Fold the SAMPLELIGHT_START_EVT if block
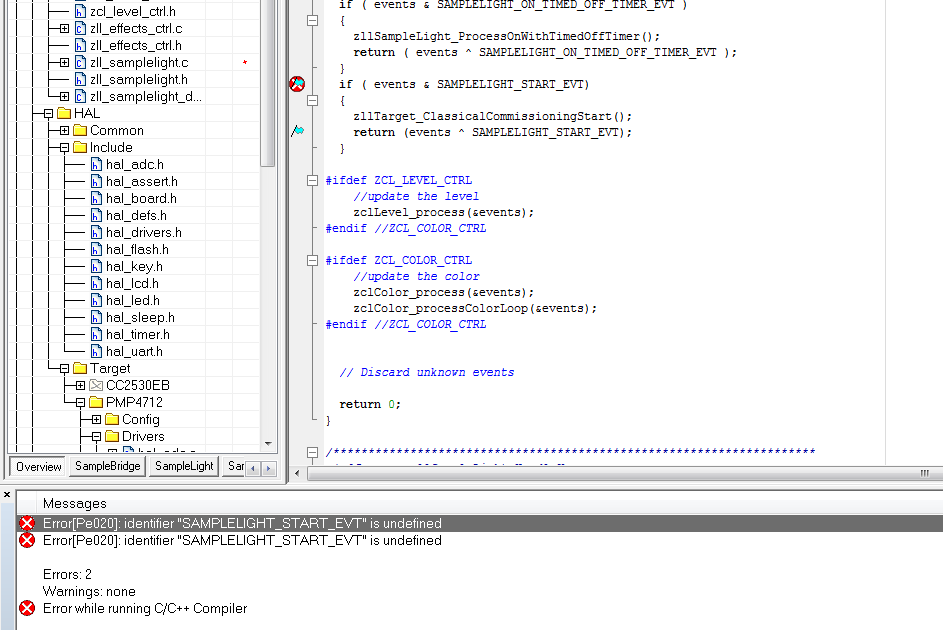 tap(312, 100)
